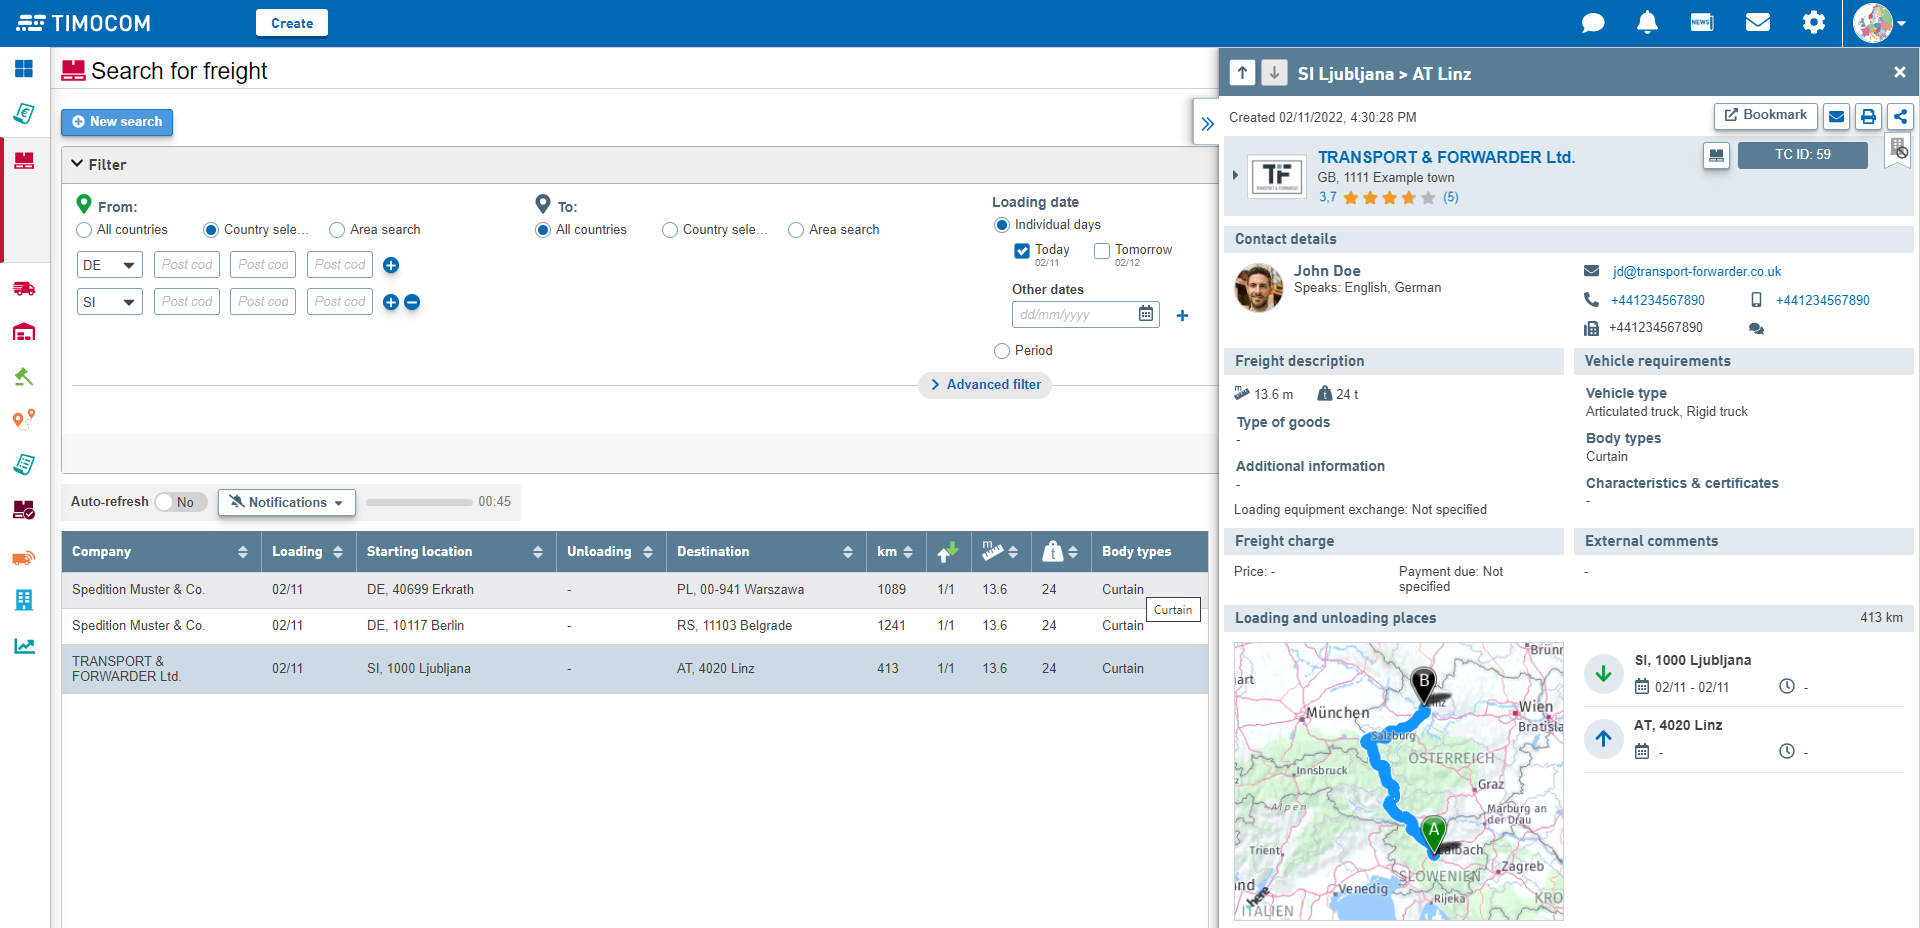This screenshot has width=1920, height=928.
Task: Open the settings gear in the header
Action: pyautogui.click(x=1812, y=22)
